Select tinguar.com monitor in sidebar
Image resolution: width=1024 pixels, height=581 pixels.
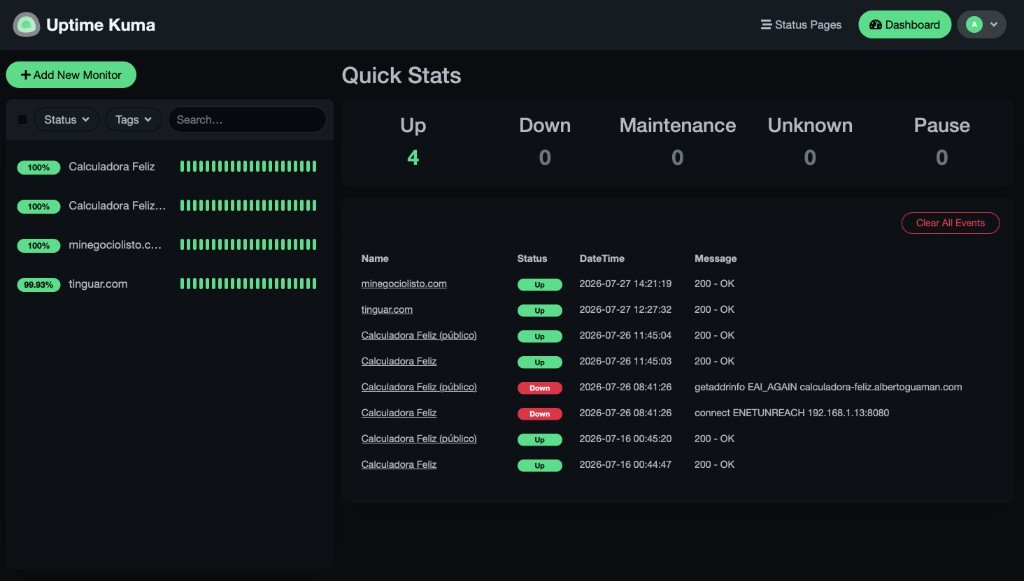(170, 284)
